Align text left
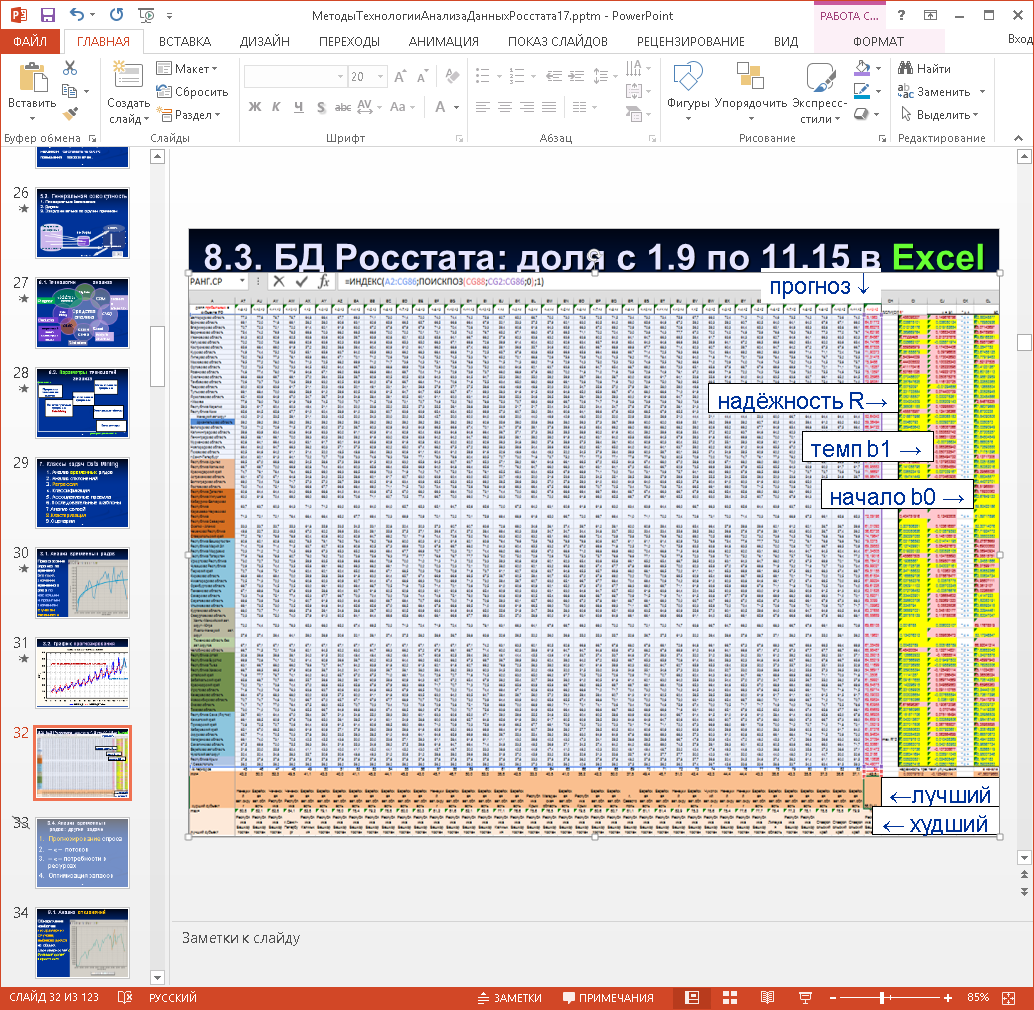 coord(483,107)
